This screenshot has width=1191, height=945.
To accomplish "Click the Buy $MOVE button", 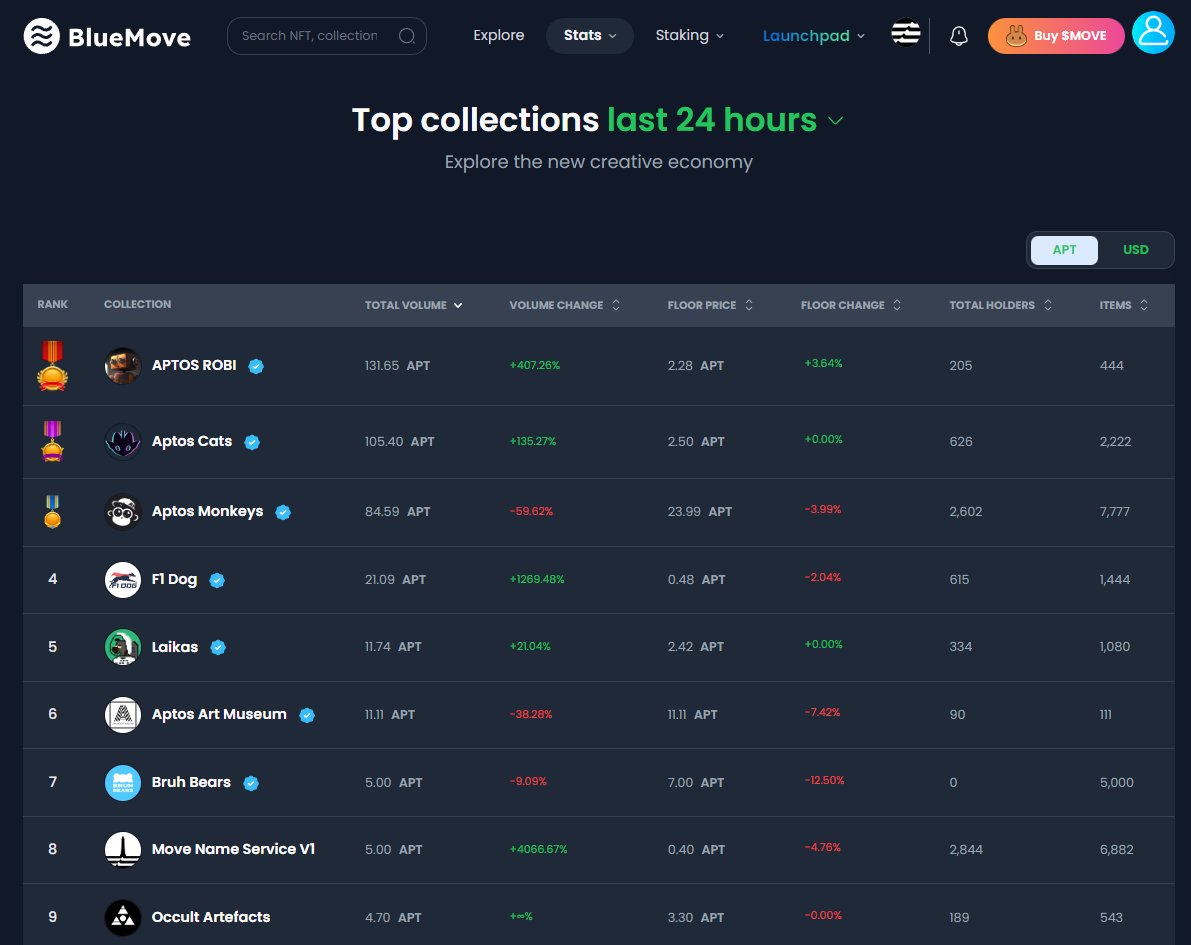I will (1056, 36).
